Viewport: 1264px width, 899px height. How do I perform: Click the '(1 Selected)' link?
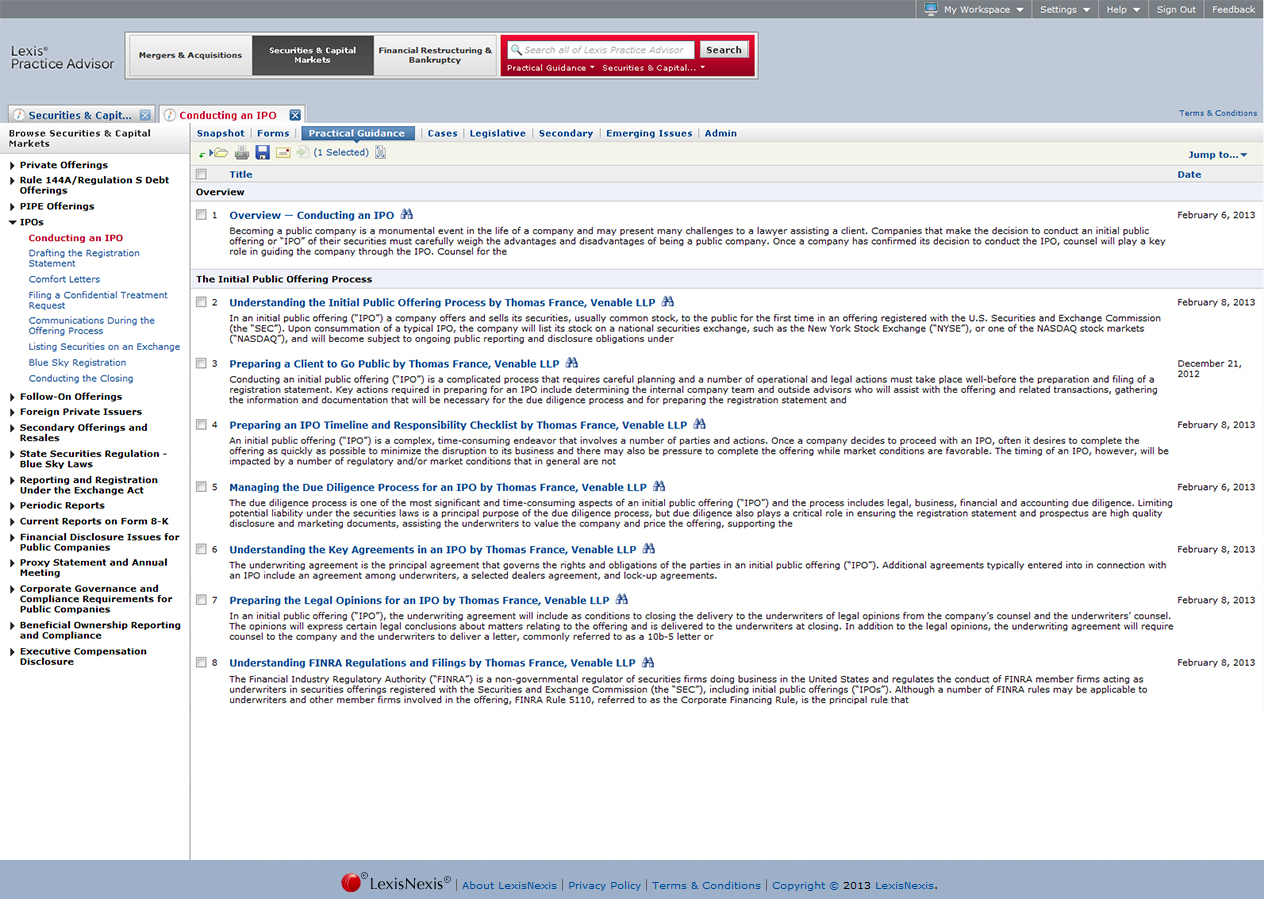tap(341, 153)
